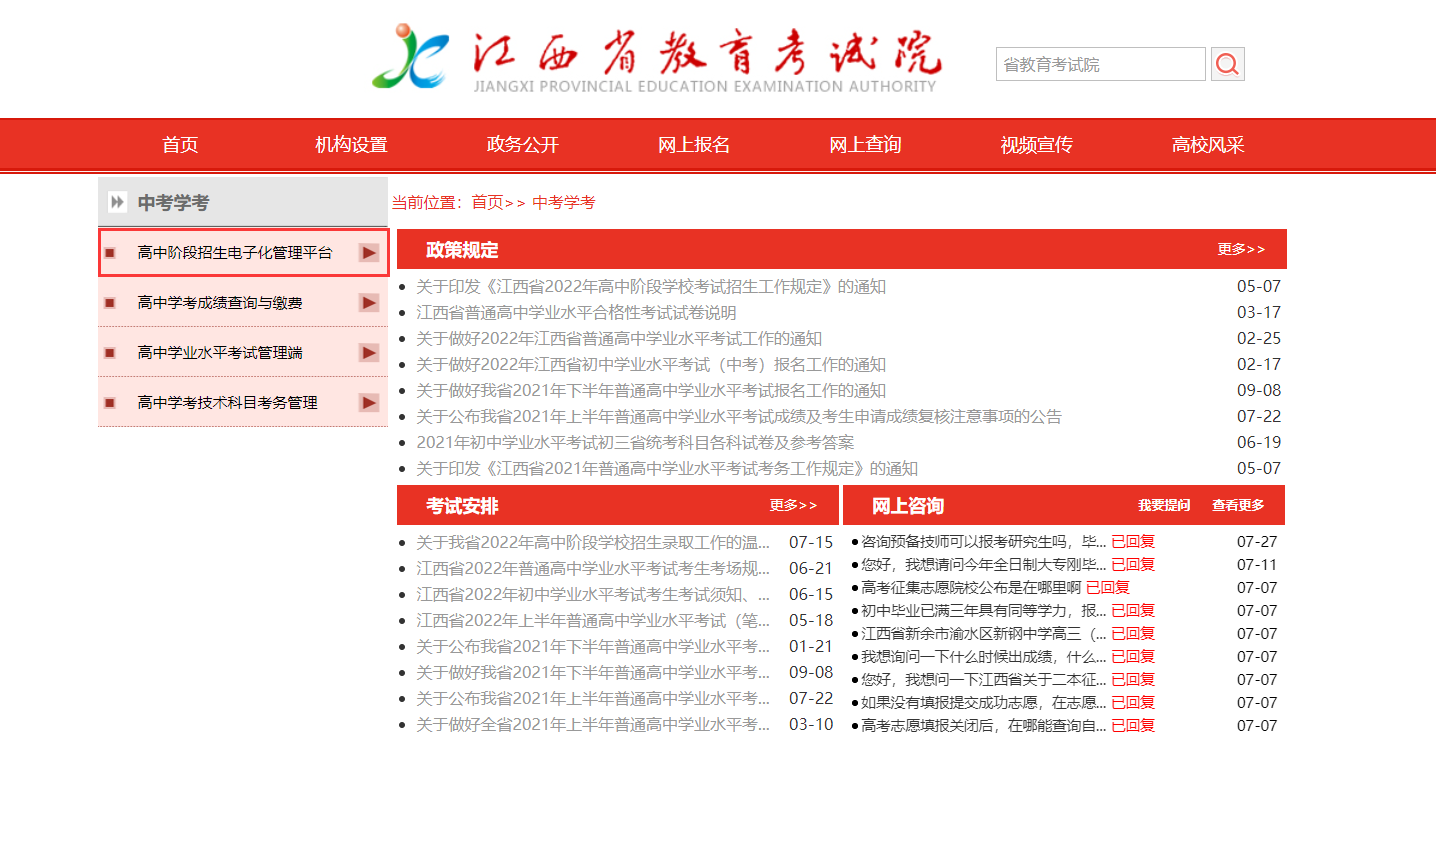Open 查看更多 in 网上咨询 section
Viewport: 1436px width, 848px height.
point(1238,505)
